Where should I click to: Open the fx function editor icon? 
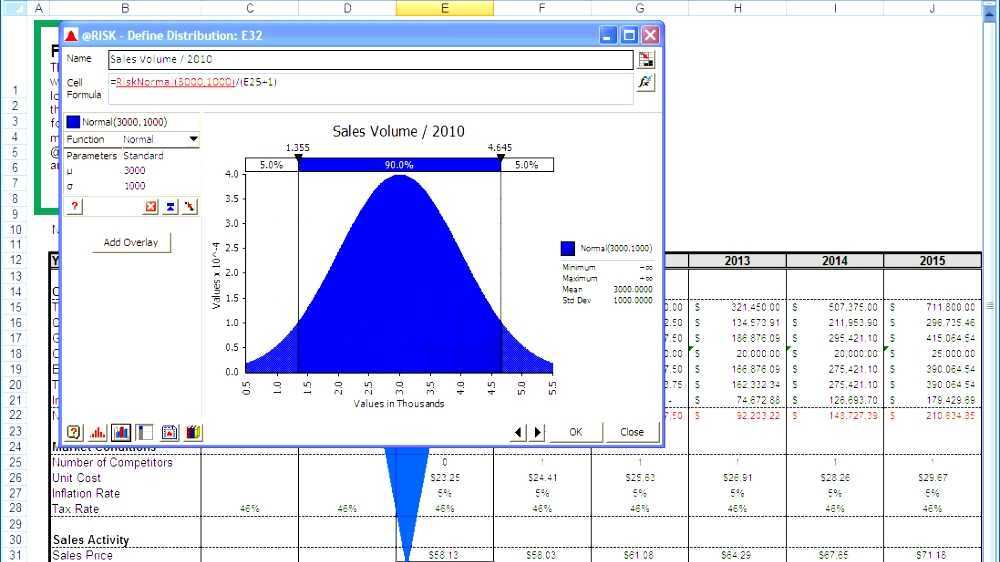click(x=645, y=82)
